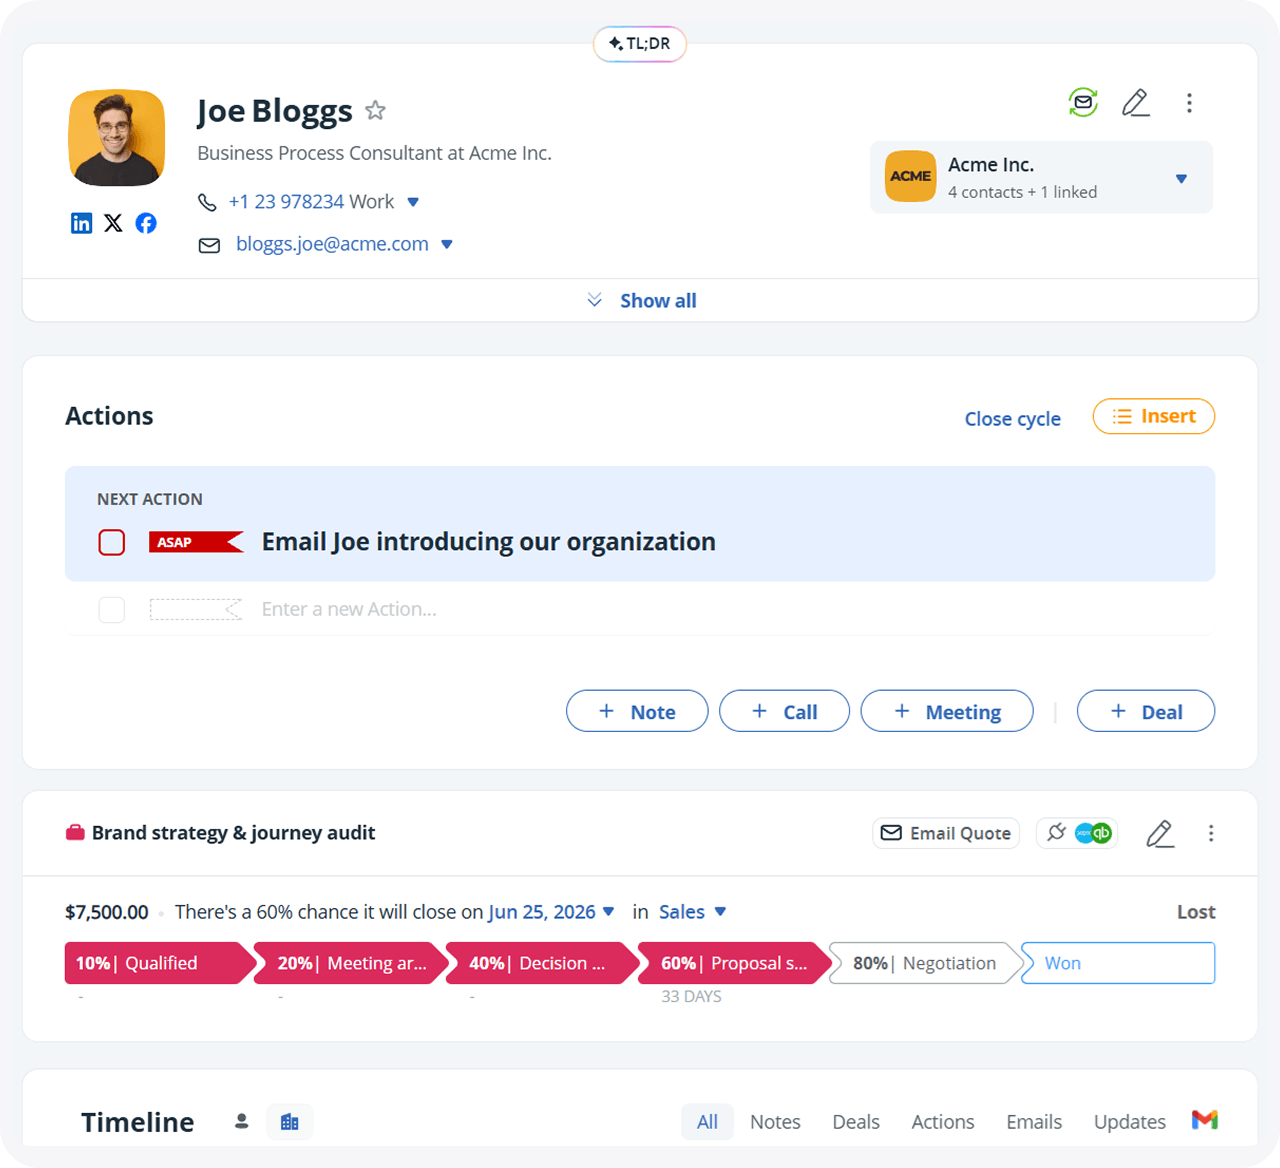1280x1168 pixels.
Task: Switch to Deals timeline tab
Action: [x=856, y=1122]
